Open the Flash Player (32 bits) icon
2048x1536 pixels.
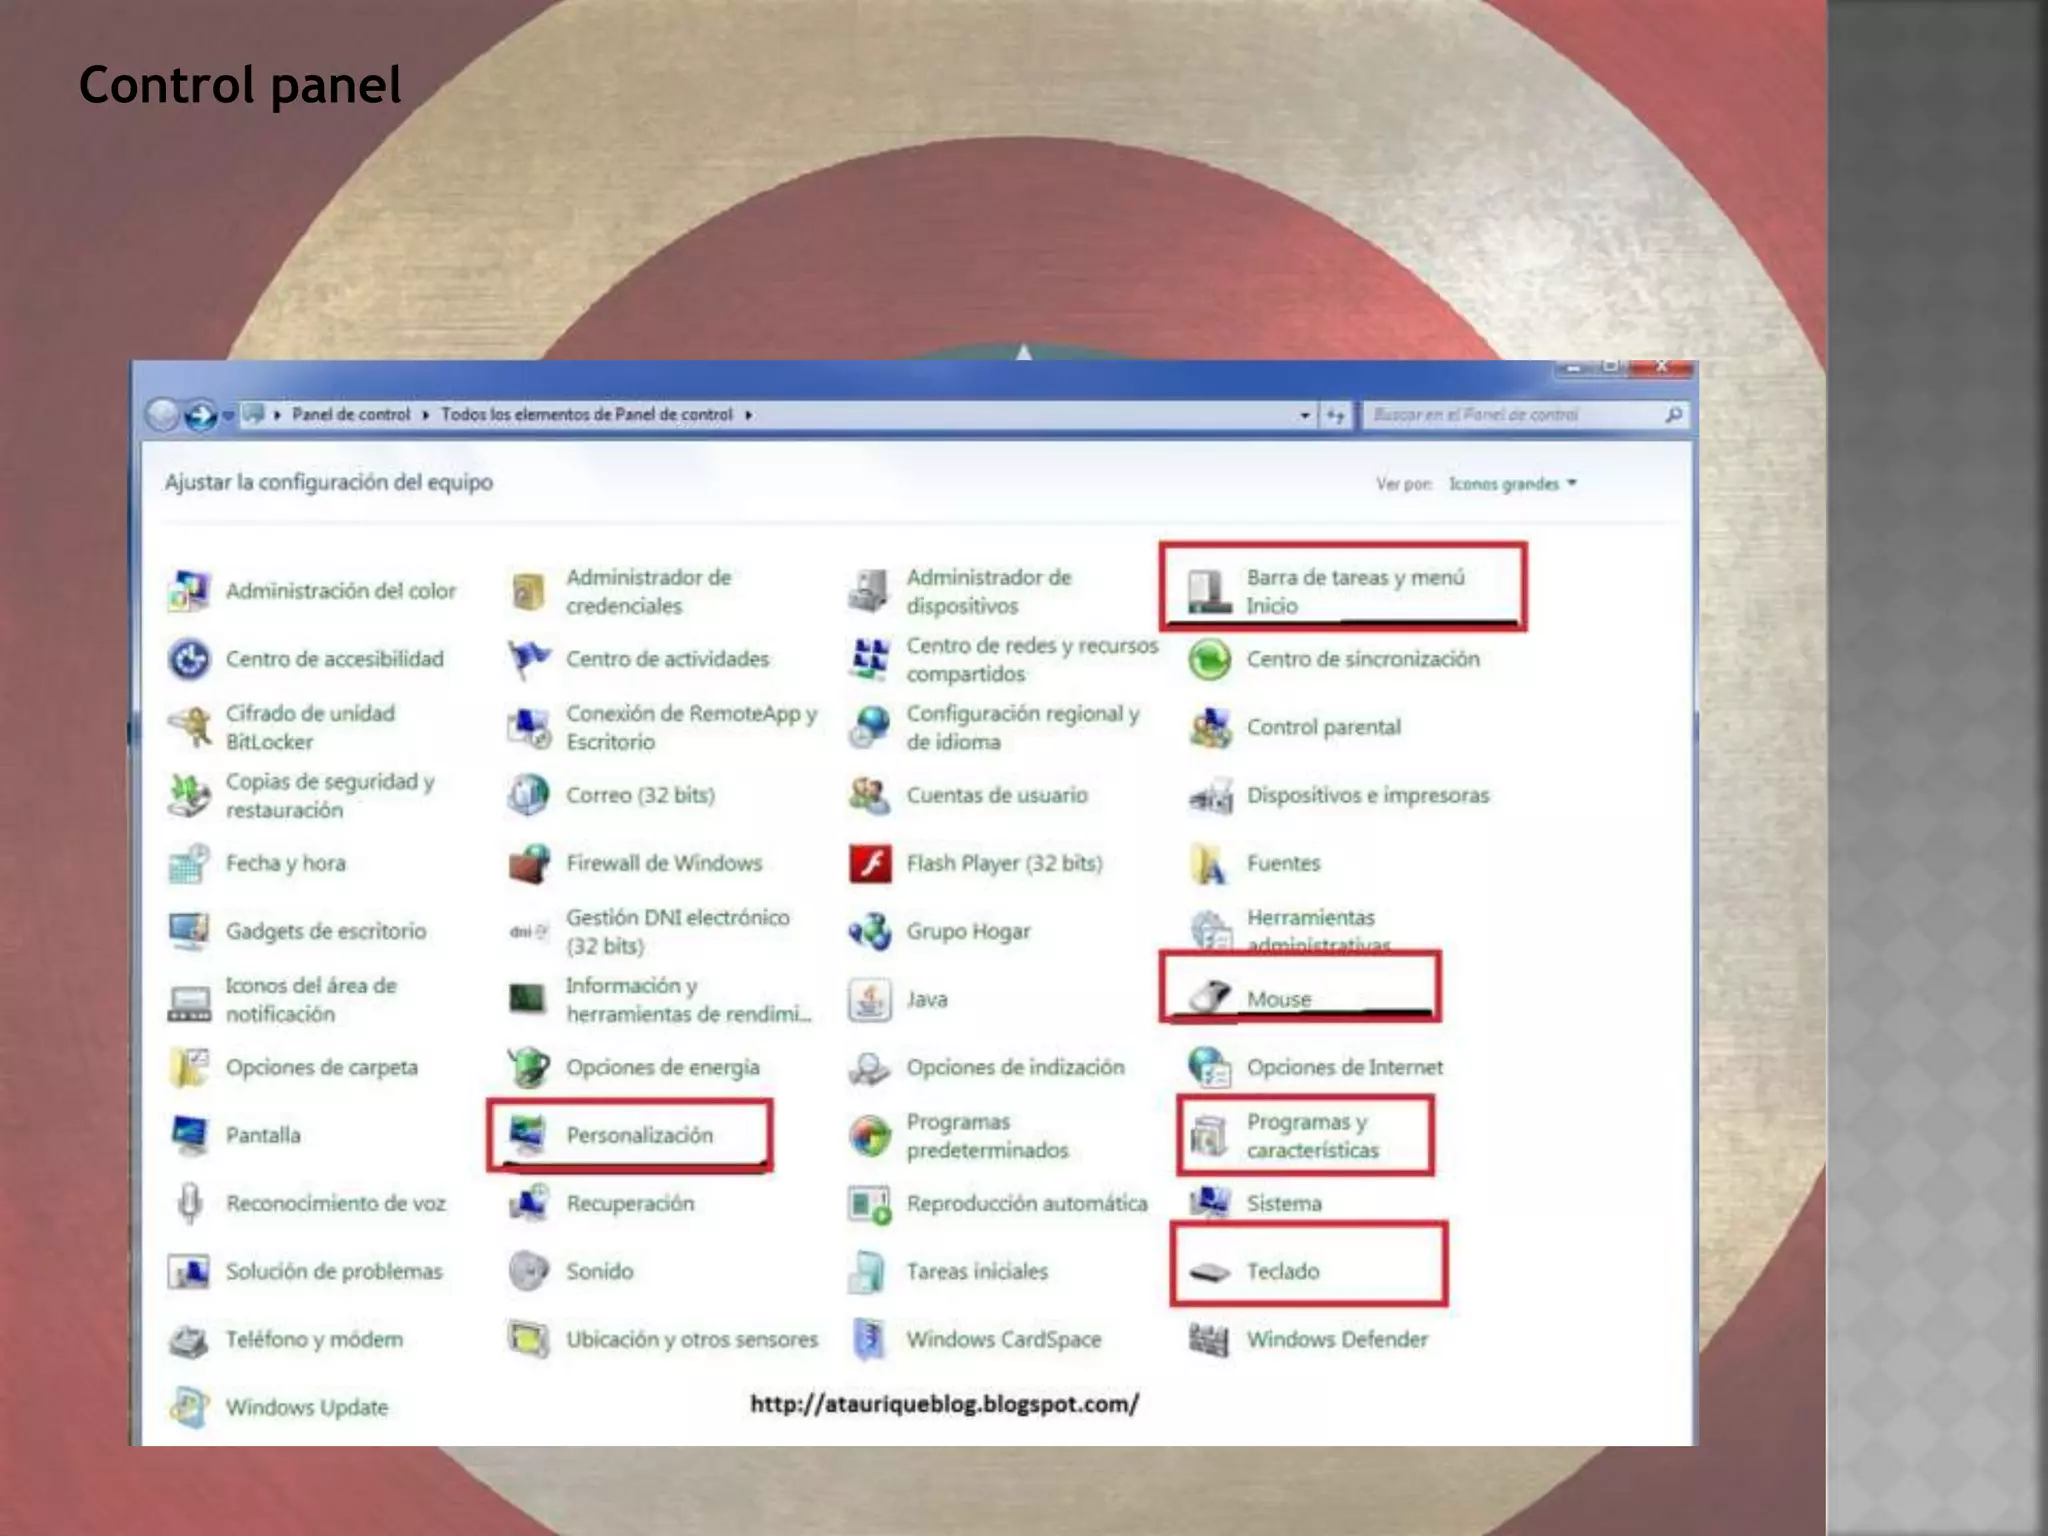(x=870, y=863)
